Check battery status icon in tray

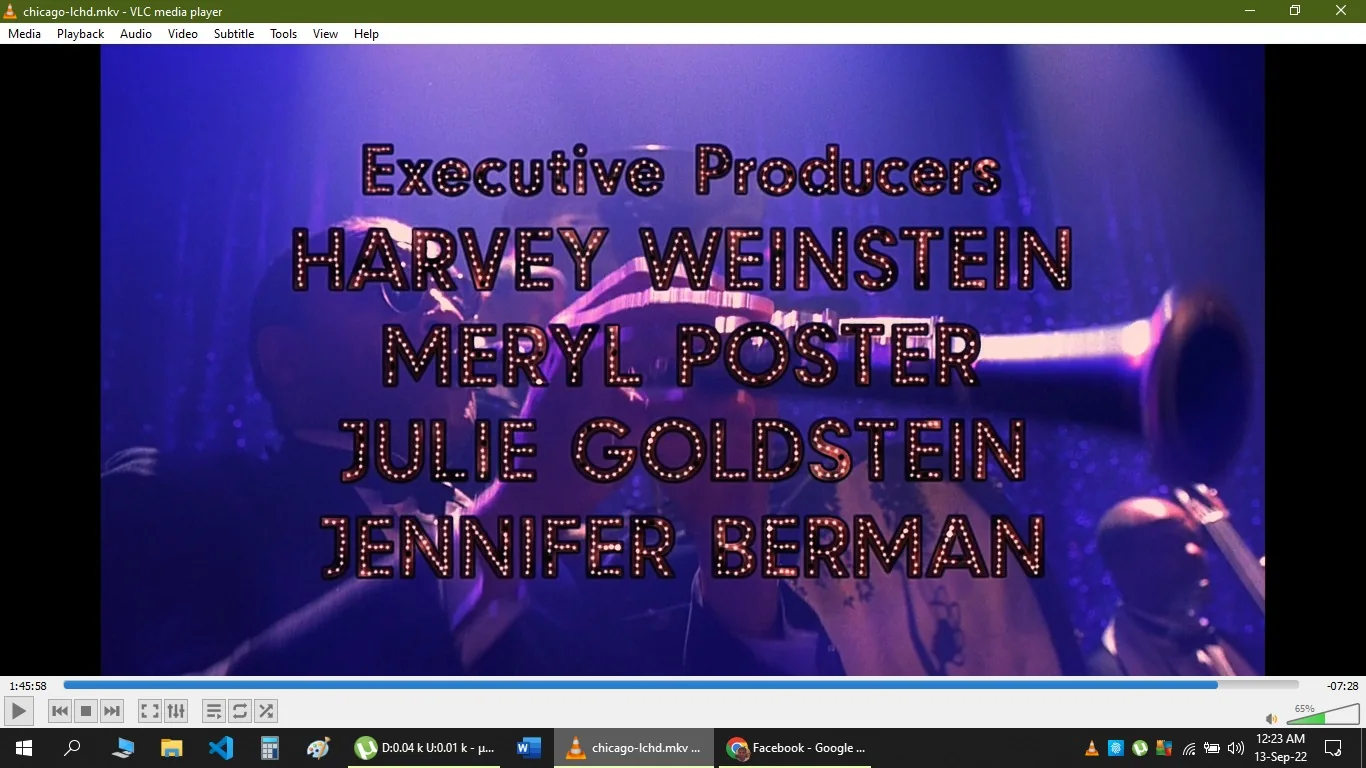click(1212, 748)
